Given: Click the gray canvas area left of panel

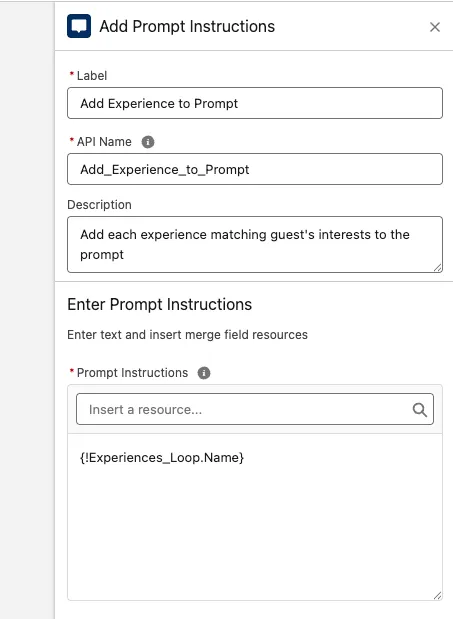Looking at the screenshot, I should 27,310.
